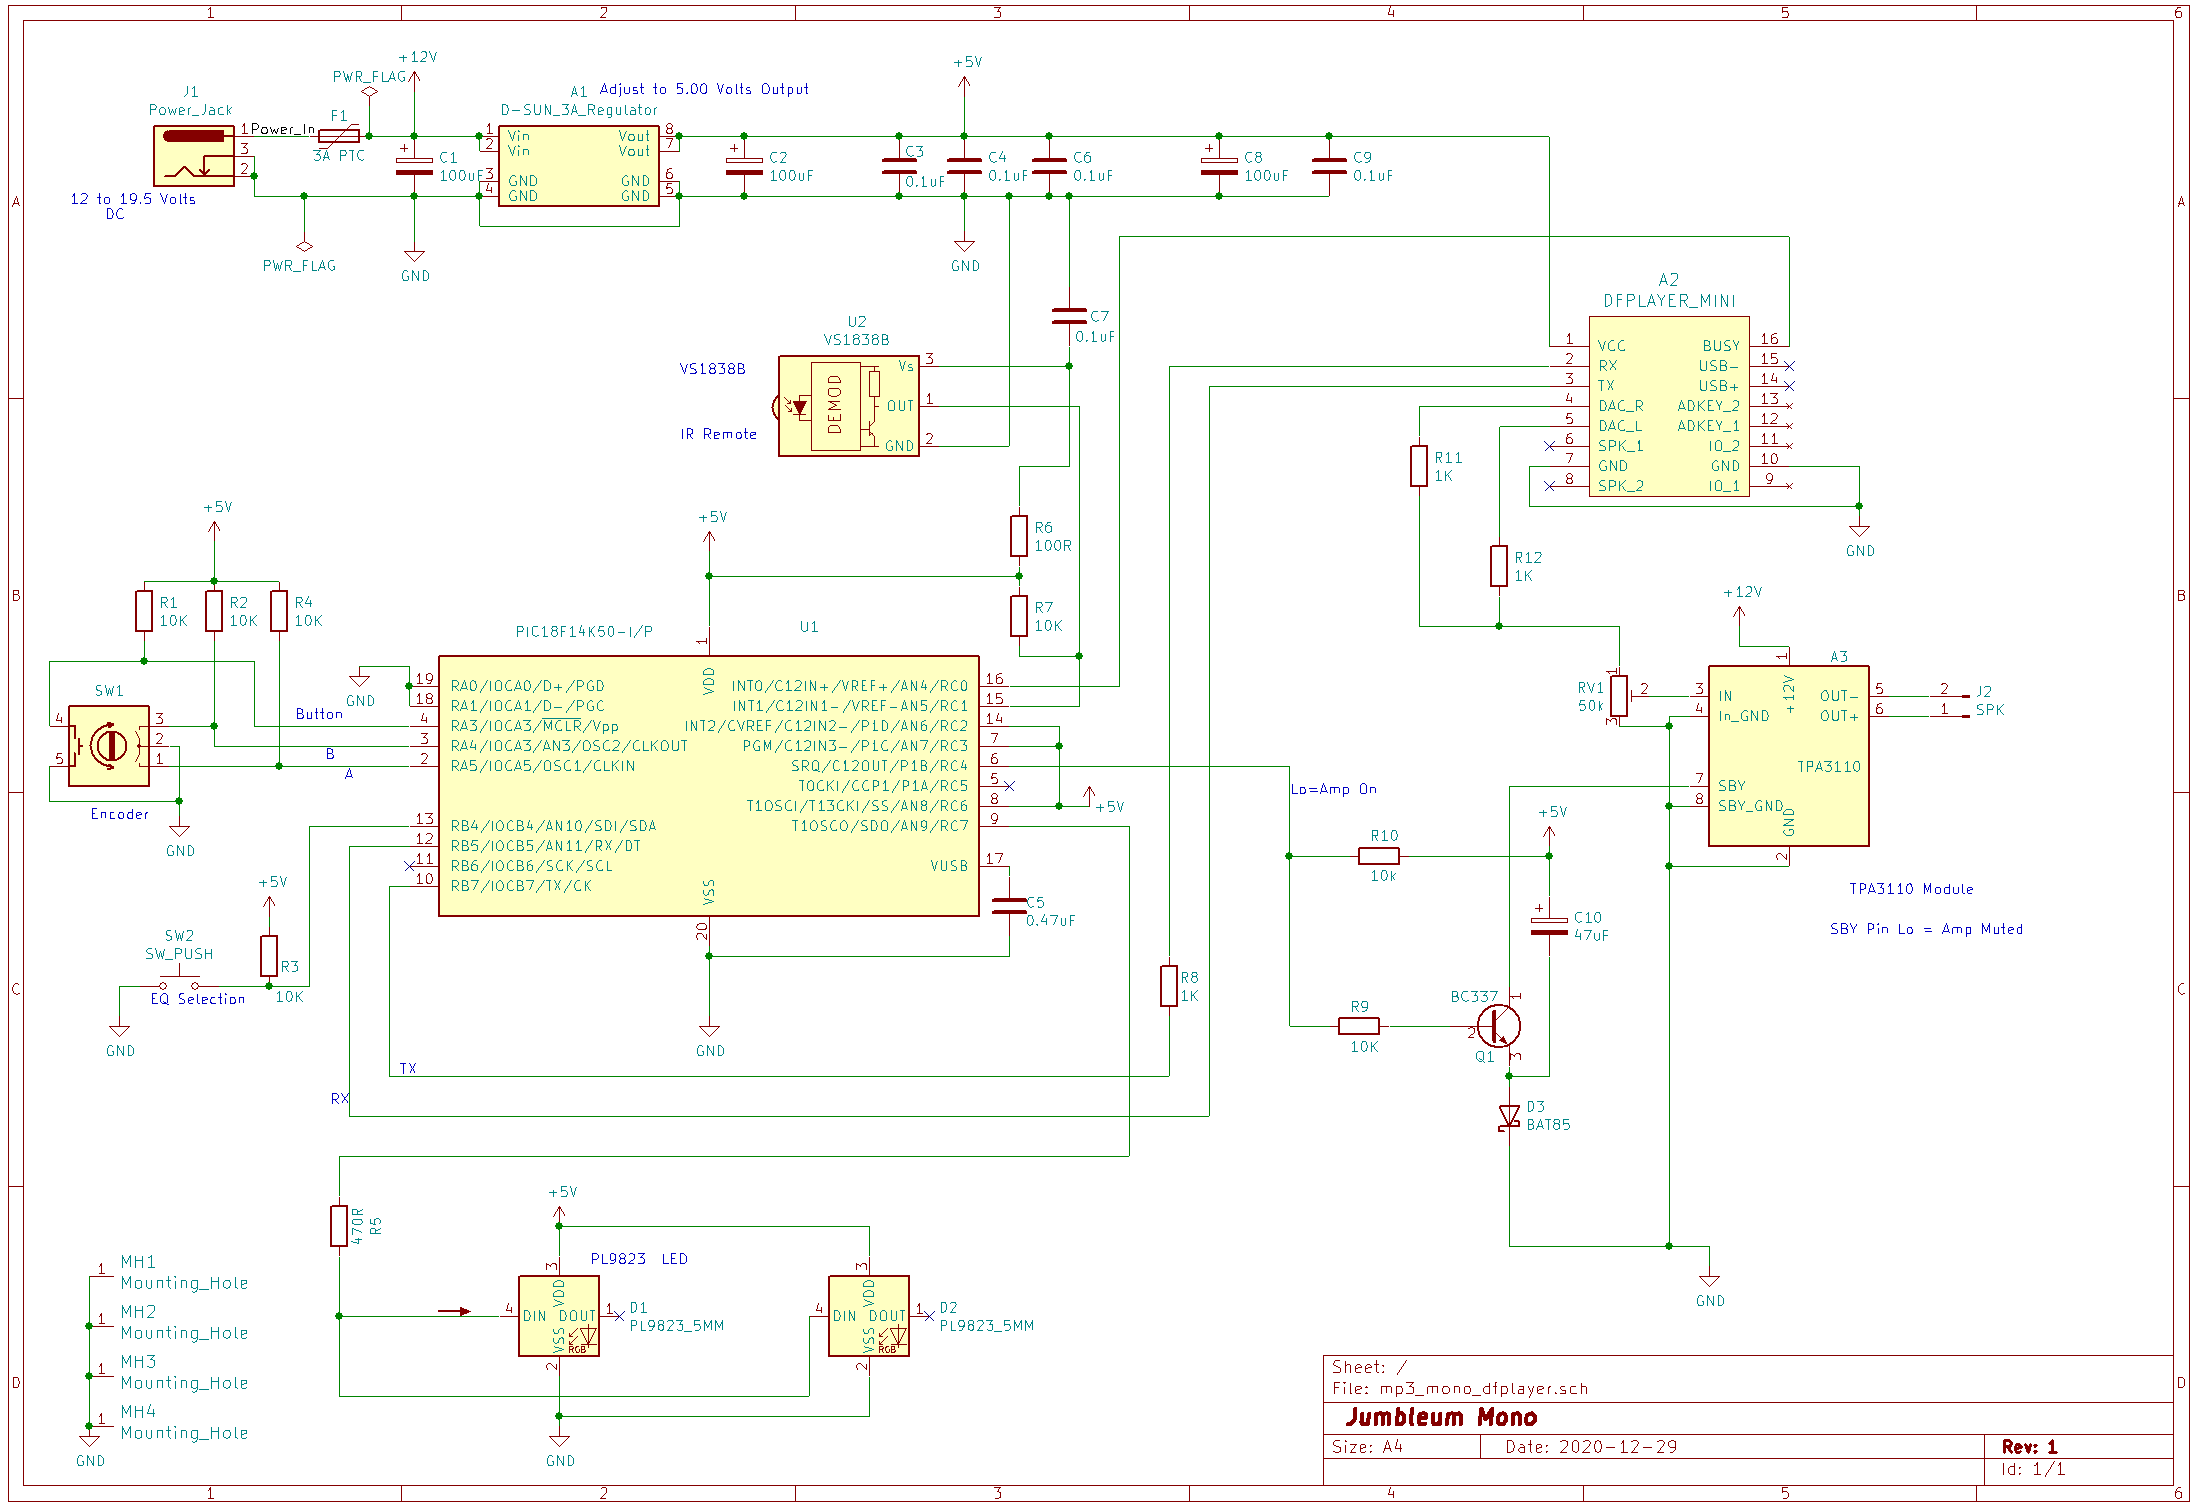Viewport: 2193px width, 1508px height.
Task: Select the 'Encoder' label under SW1
Action: (x=120, y=814)
